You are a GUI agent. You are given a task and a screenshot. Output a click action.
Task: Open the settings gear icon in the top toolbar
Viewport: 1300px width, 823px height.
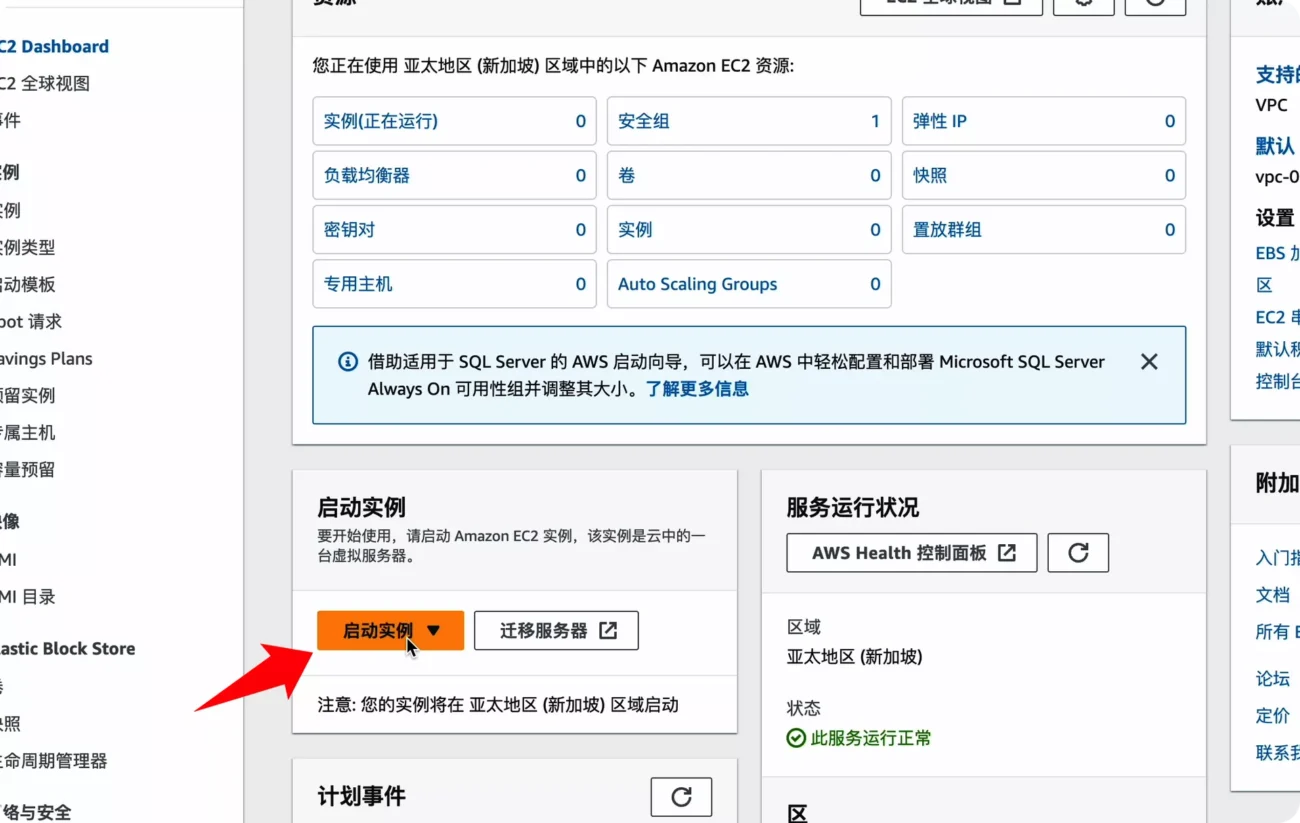pyautogui.click(x=1083, y=3)
